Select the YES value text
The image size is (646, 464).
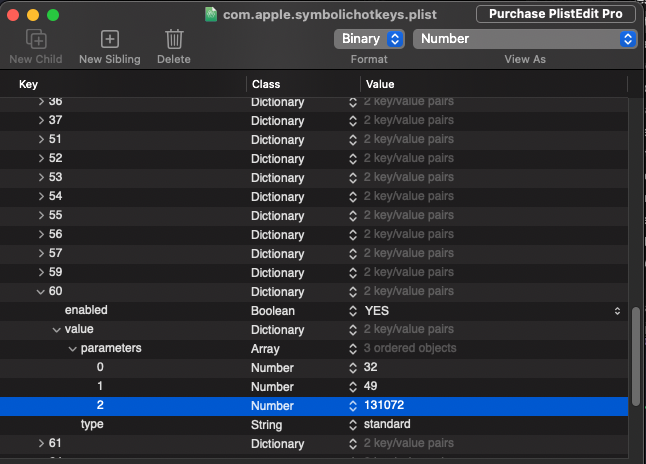pos(377,311)
